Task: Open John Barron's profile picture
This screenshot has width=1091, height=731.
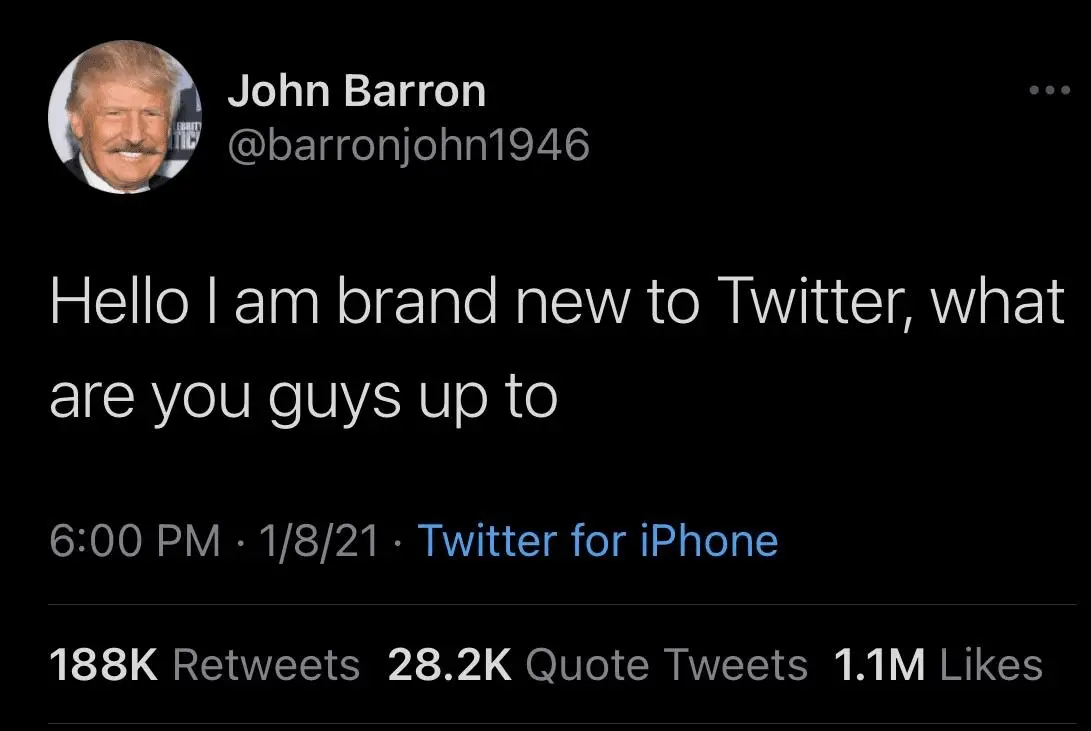Action: [125, 117]
